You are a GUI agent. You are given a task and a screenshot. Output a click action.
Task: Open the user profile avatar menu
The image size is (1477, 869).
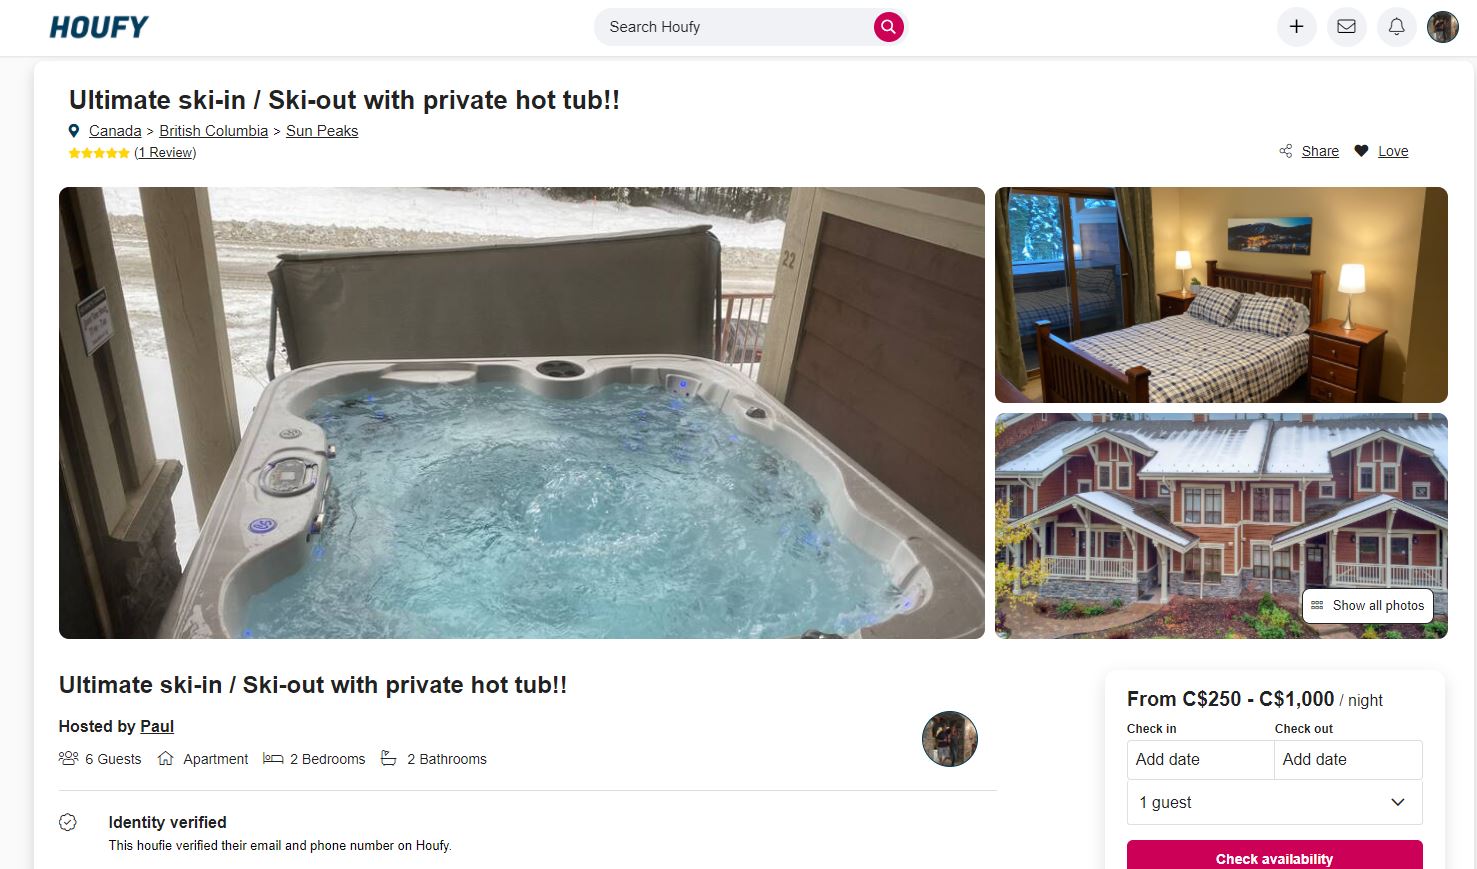[x=1442, y=27]
